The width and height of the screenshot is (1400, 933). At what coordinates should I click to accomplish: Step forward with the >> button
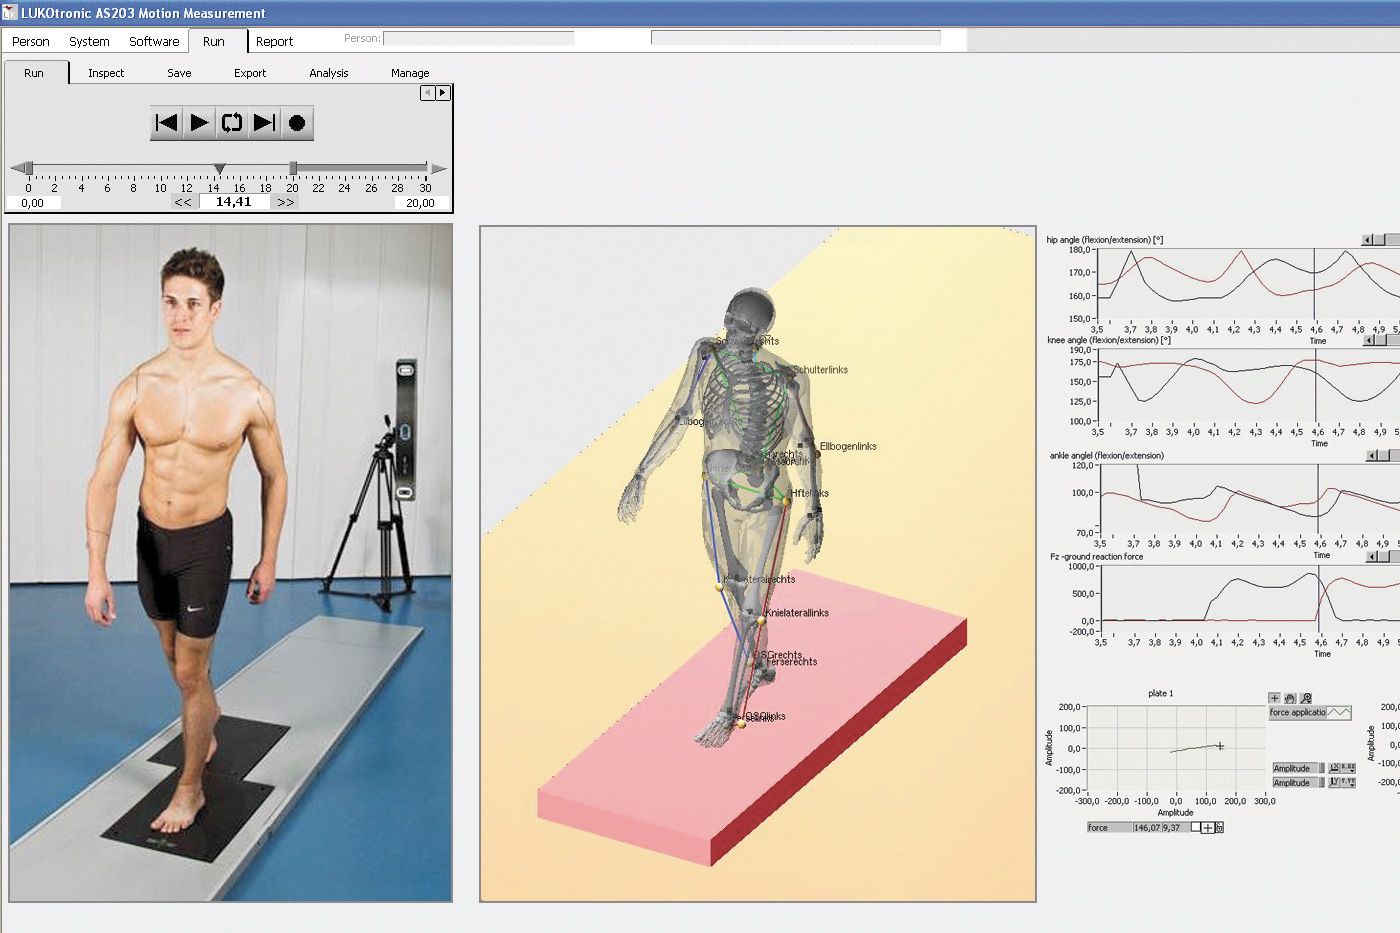coord(286,202)
